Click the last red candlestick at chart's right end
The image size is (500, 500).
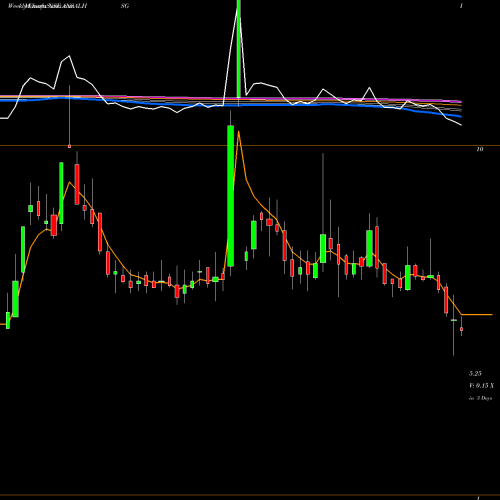pos(461,329)
